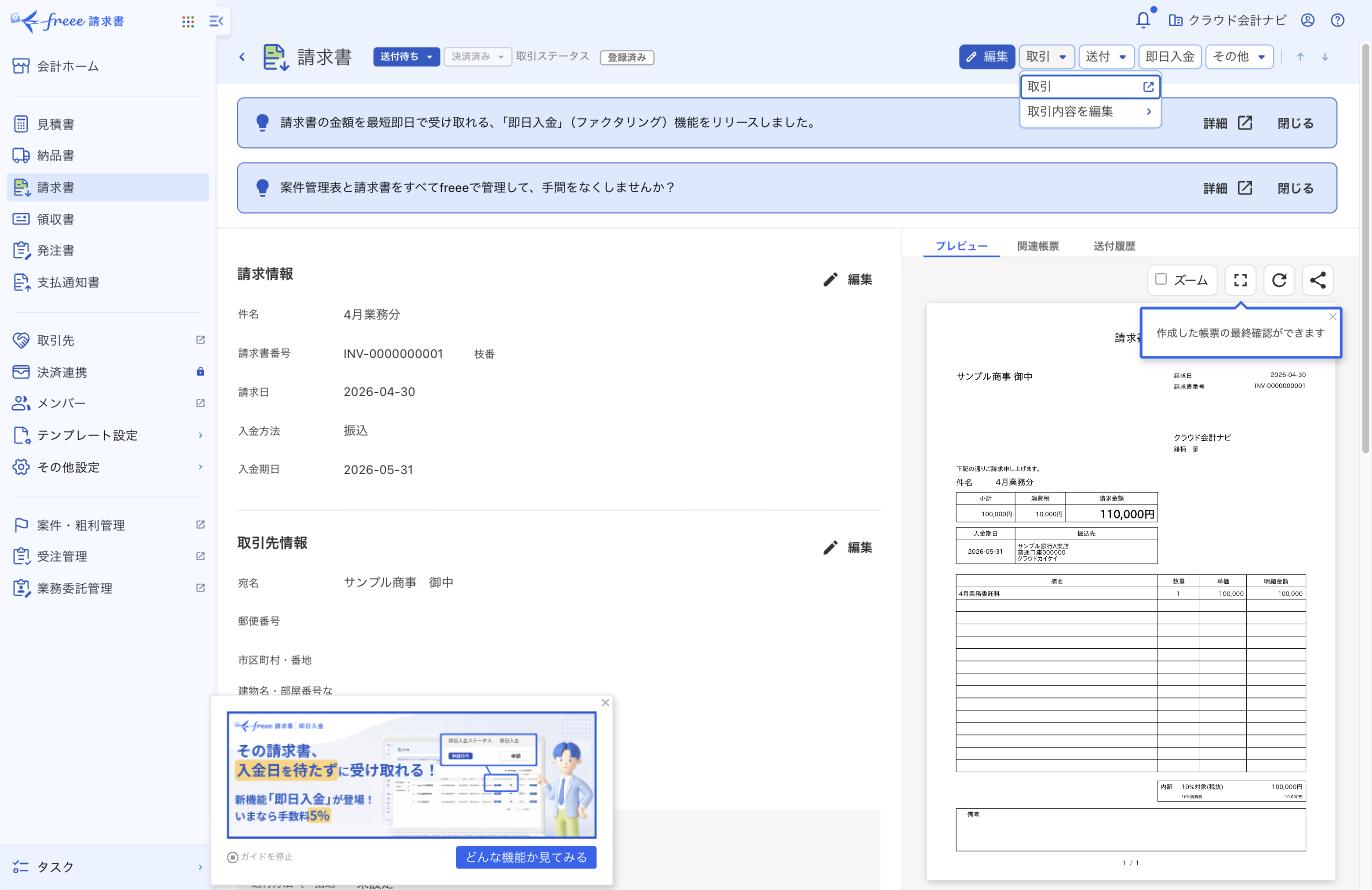The height and width of the screenshot is (890, 1372).
Task: Open the help question mark icon
Action: pos(1338,20)
